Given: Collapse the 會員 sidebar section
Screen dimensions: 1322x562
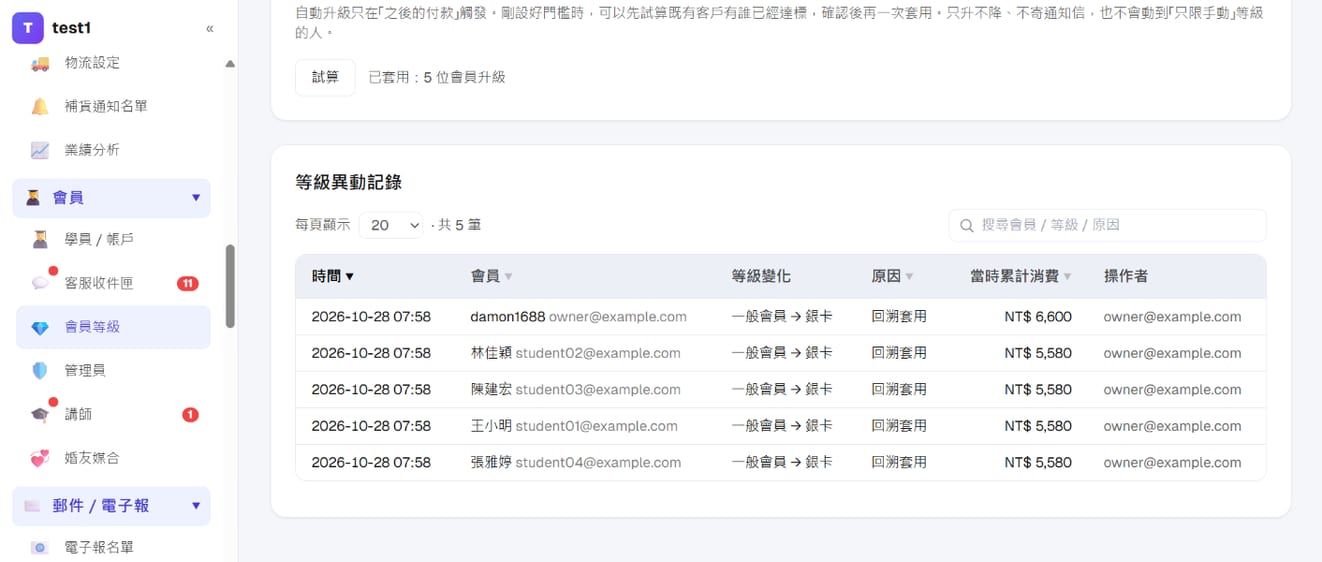Looking at the screenshot, I should coord(196,198).
